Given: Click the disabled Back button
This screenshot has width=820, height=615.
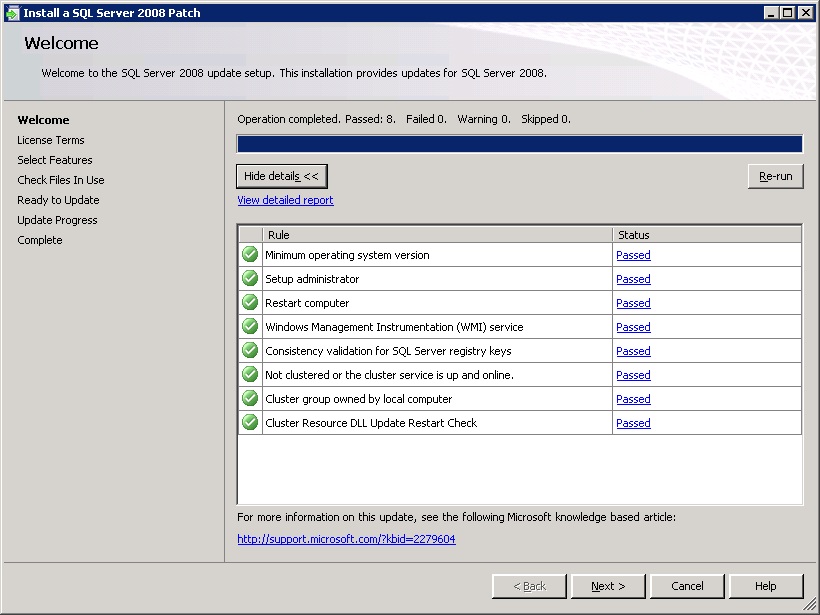Looking at the screenshot, I should pos(529,586).
